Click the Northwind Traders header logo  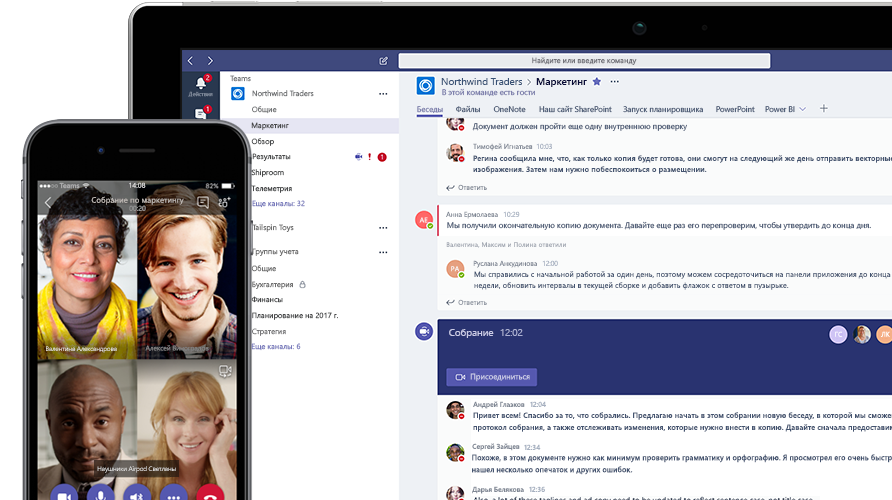coord(426,86)
